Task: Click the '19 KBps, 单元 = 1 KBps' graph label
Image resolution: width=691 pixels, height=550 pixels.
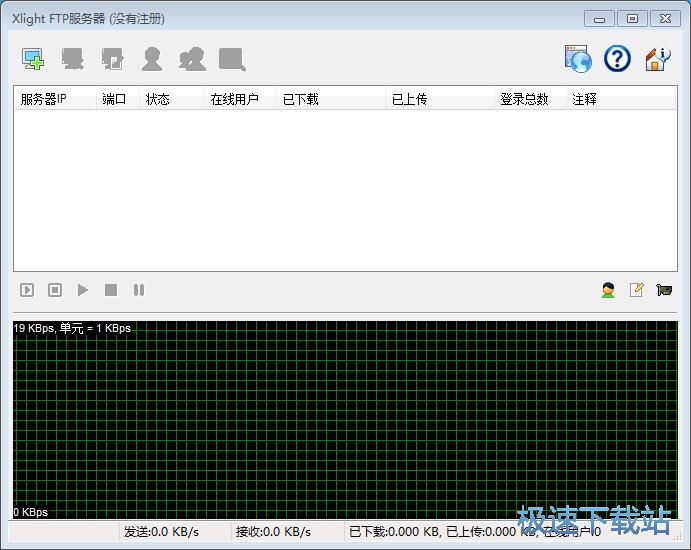Action: tap(72, 328)
